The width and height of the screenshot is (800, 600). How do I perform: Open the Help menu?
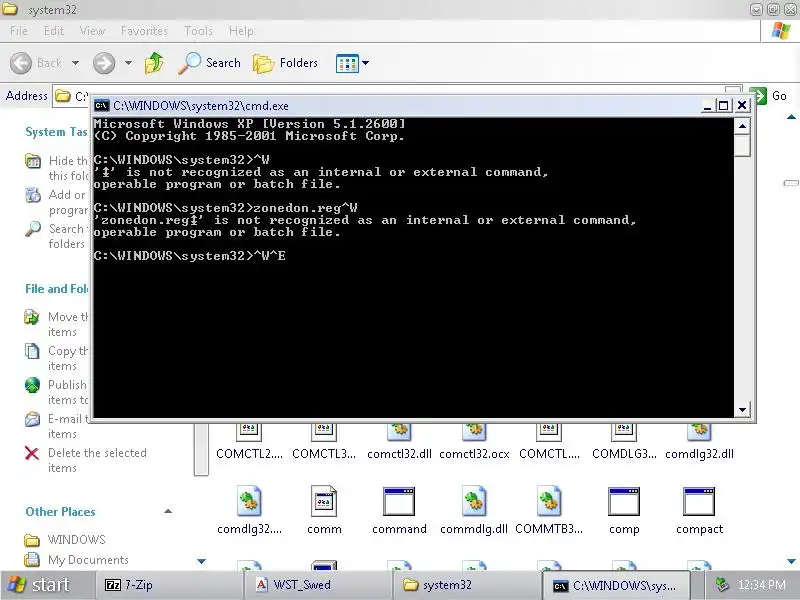coord(241,31)
